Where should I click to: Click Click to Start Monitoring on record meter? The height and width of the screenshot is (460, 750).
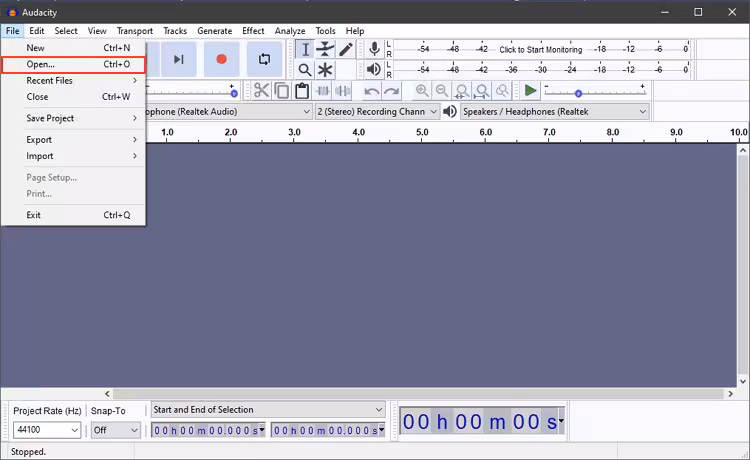coord(540,49)
